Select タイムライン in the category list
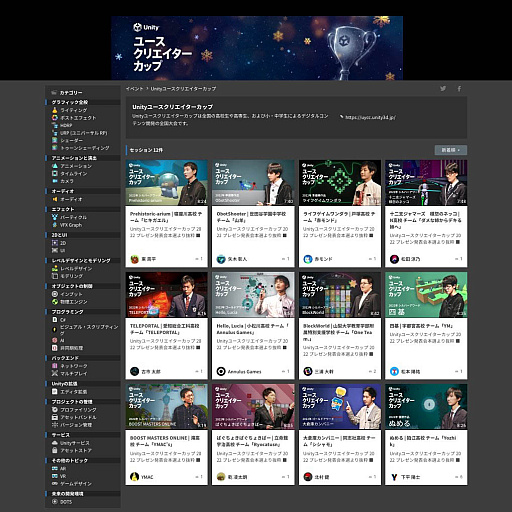This screenshot has height=512, width=512. 74,174
